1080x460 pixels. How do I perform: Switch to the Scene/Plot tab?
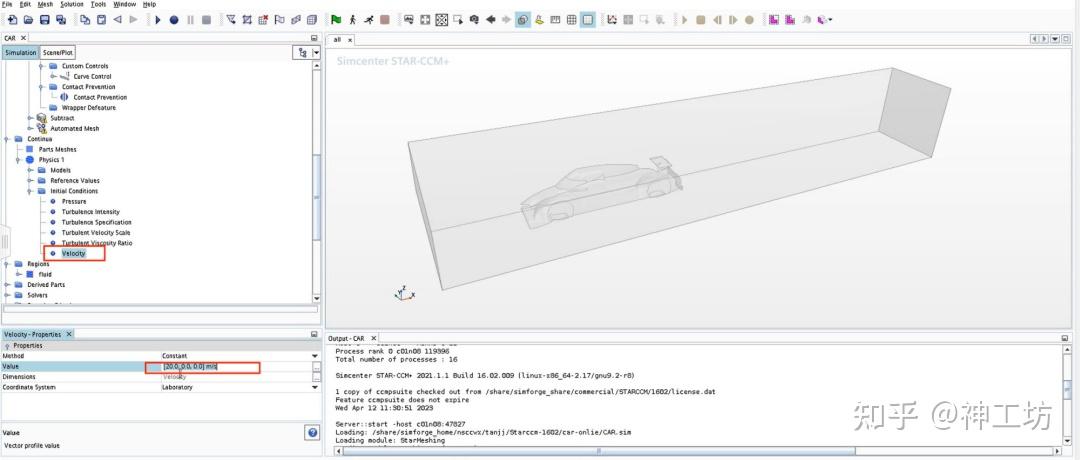57,52
